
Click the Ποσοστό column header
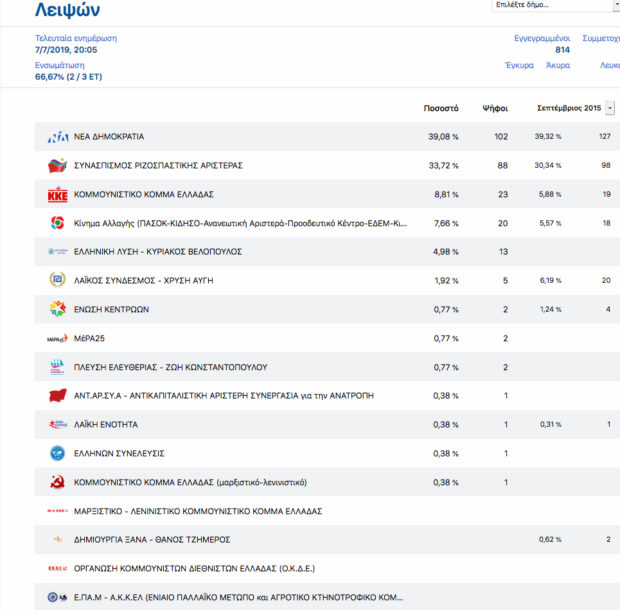click(x=441, y=108)
